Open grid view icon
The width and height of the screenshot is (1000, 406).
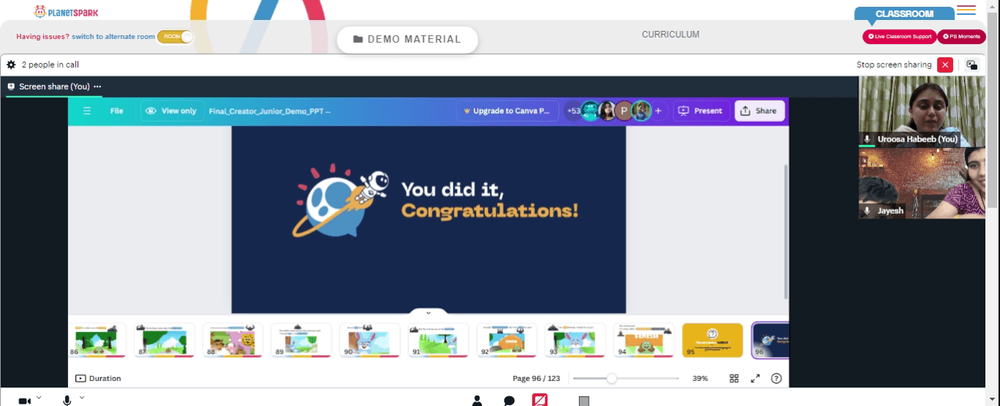click(734, 379)
